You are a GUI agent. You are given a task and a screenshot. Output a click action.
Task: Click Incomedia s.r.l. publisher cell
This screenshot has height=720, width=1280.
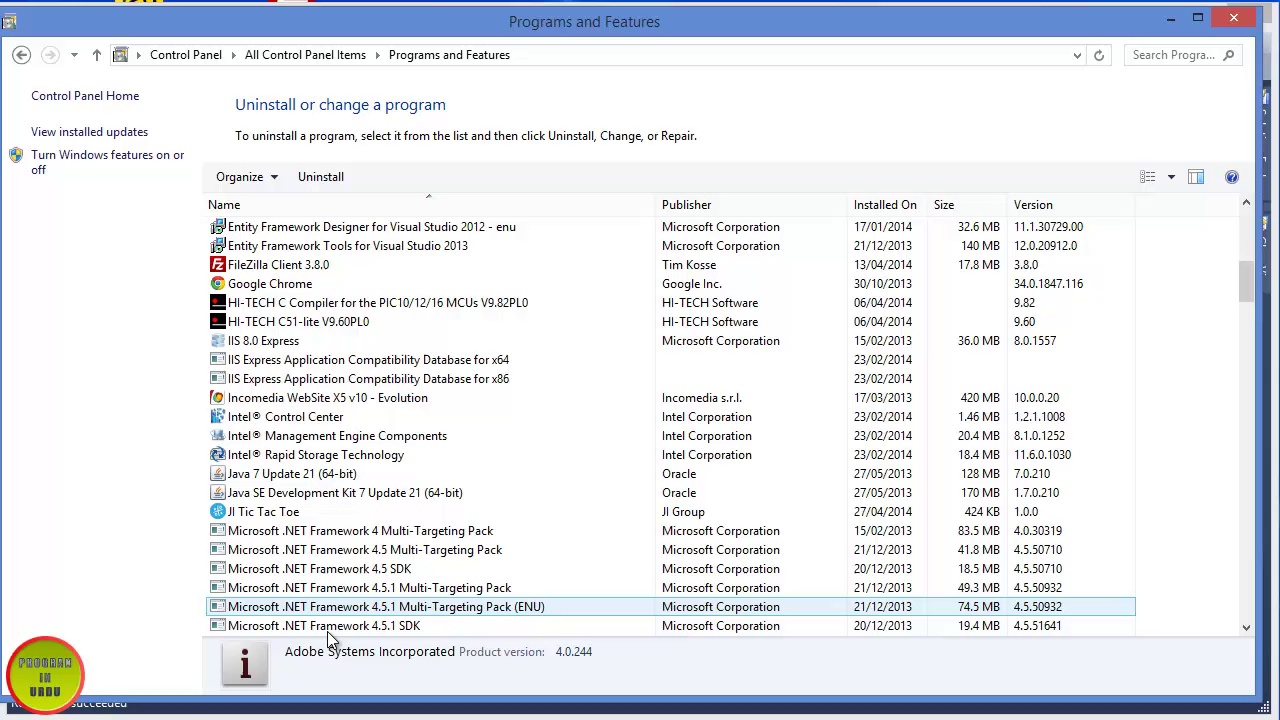[x=702, y=398]
